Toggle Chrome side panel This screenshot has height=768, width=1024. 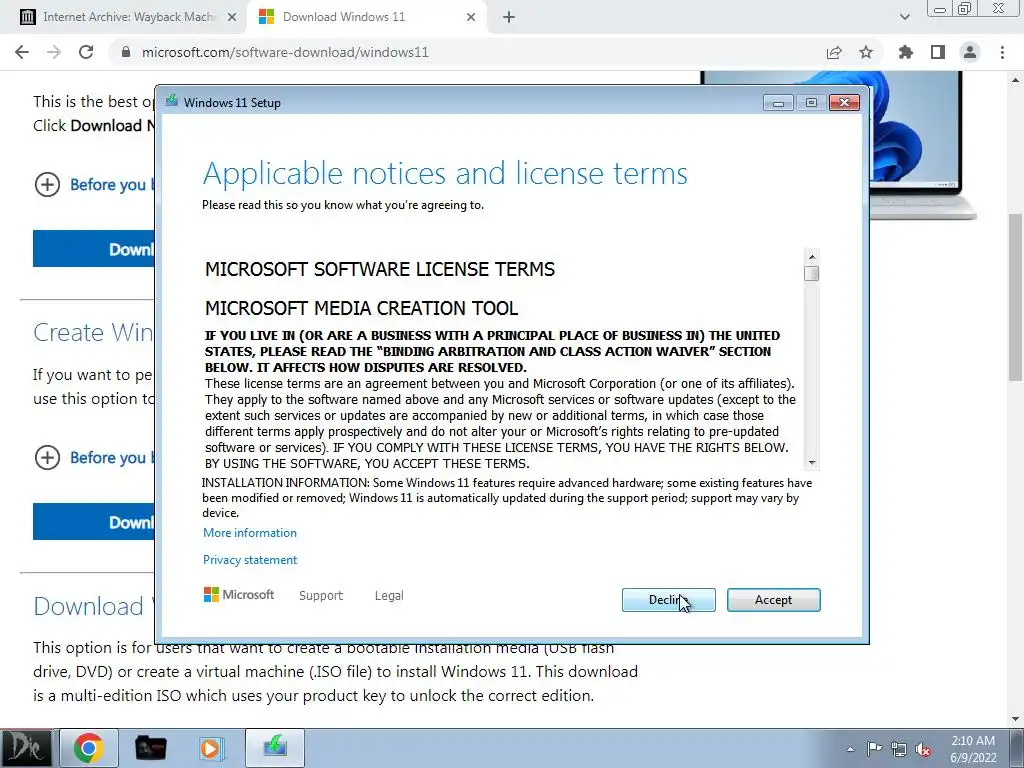(938, 52)
